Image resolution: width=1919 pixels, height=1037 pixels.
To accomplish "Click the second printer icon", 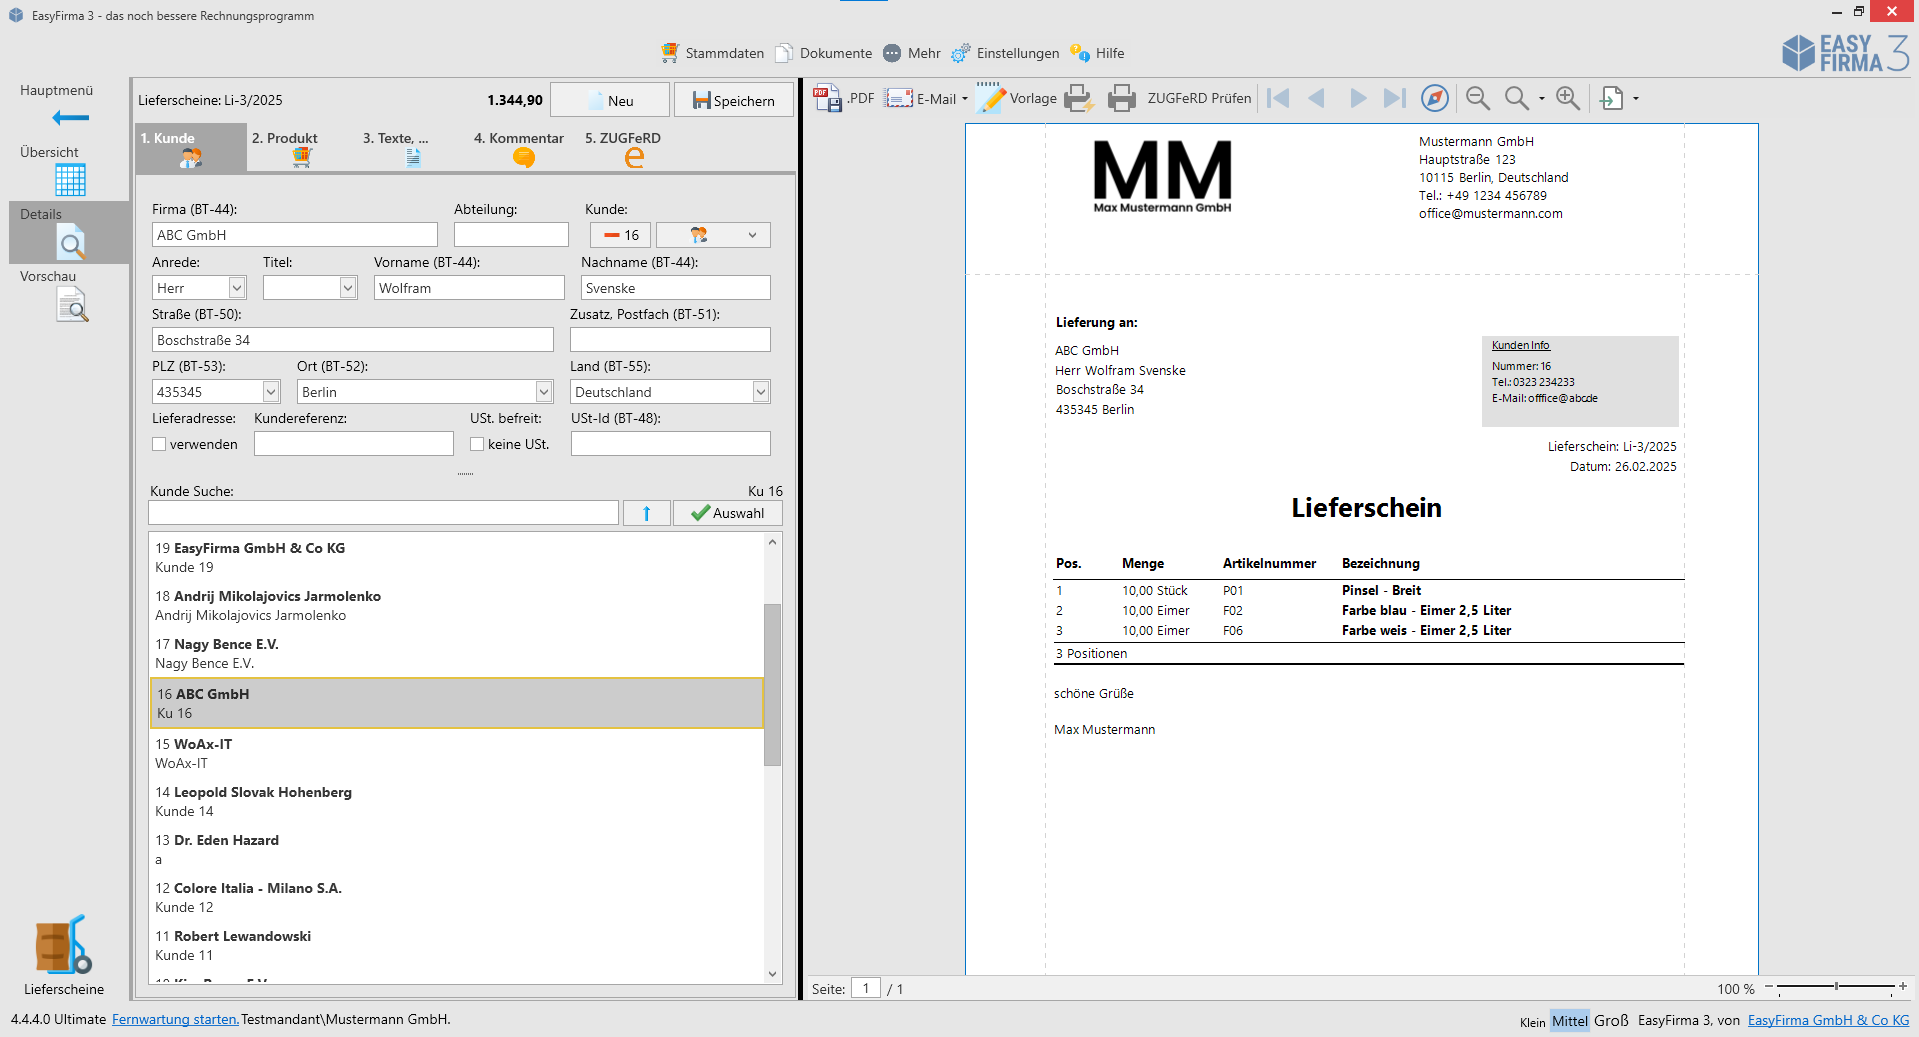I will tap(1122, 98).
